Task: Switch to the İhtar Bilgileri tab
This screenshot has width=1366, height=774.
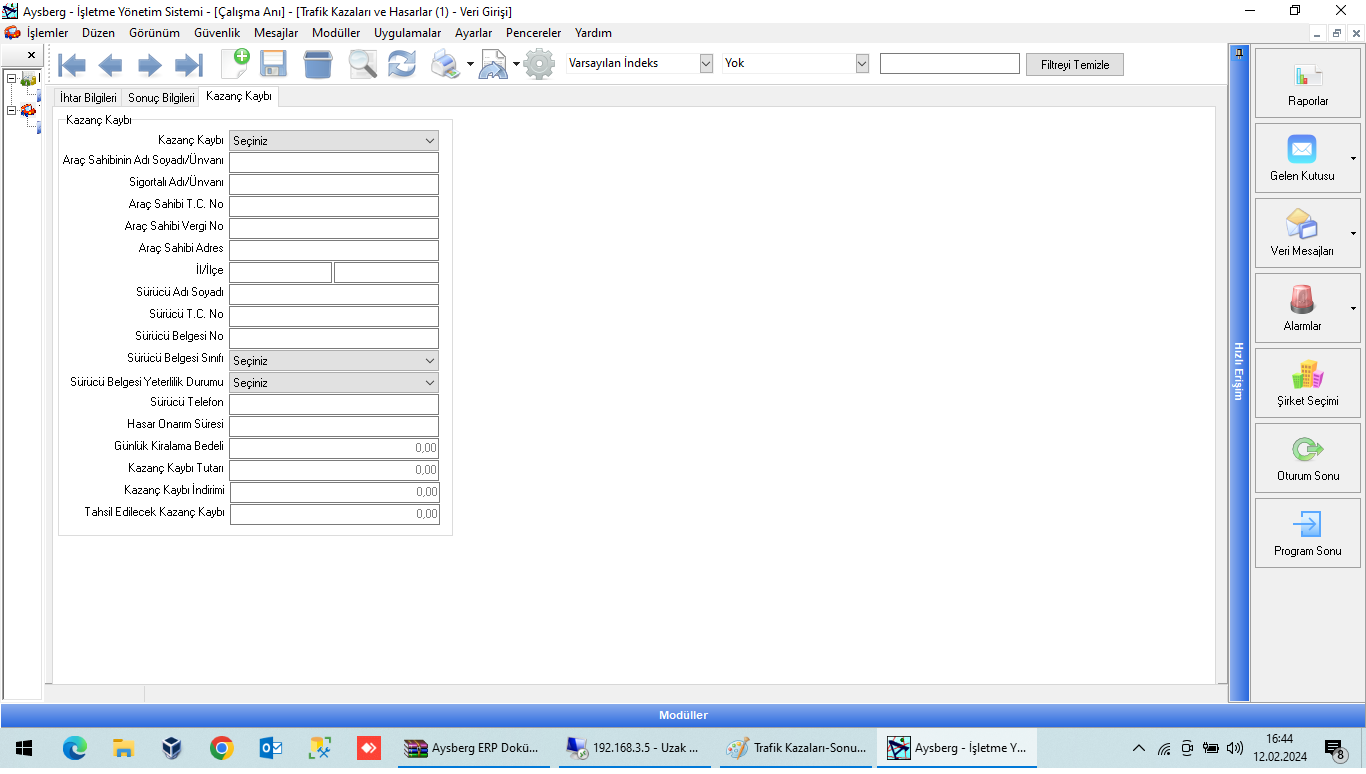Action: click(x=88, y=98)
